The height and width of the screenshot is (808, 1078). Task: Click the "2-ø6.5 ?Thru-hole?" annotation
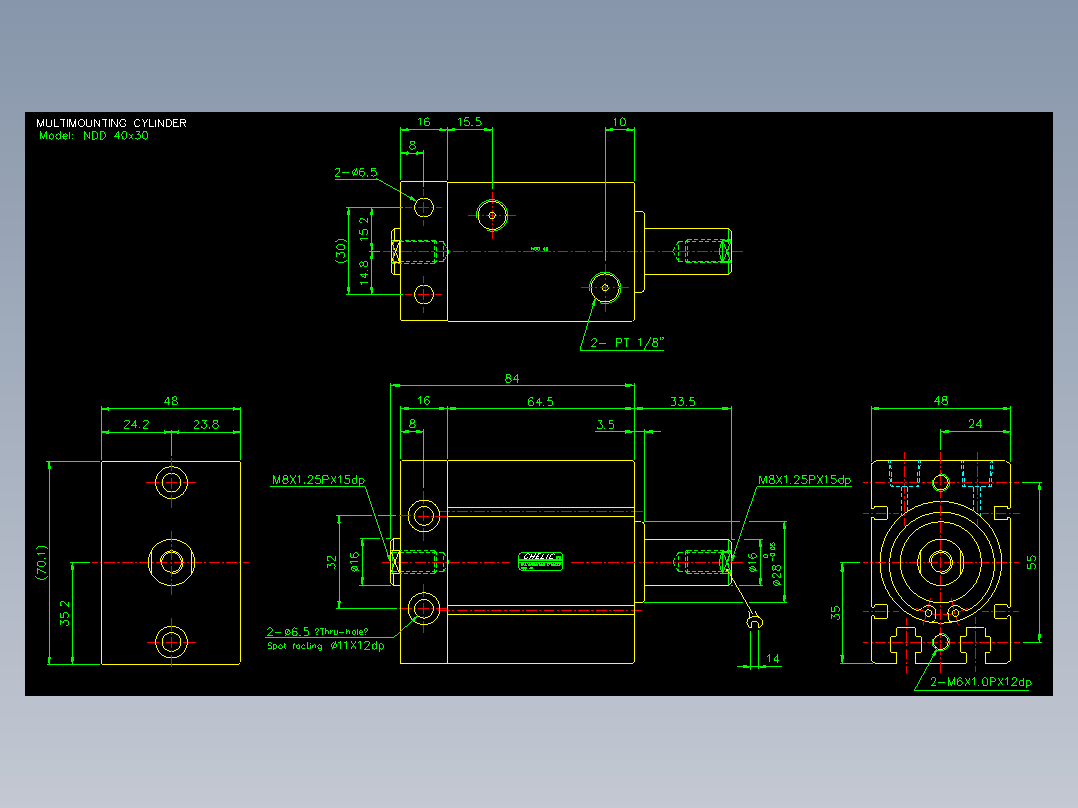pos(317,631)
